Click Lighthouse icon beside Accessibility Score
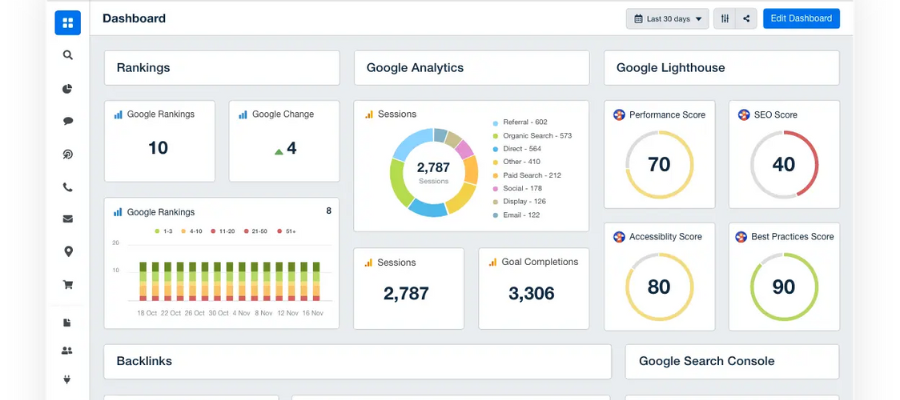900x400 pixels. point(619,236)
